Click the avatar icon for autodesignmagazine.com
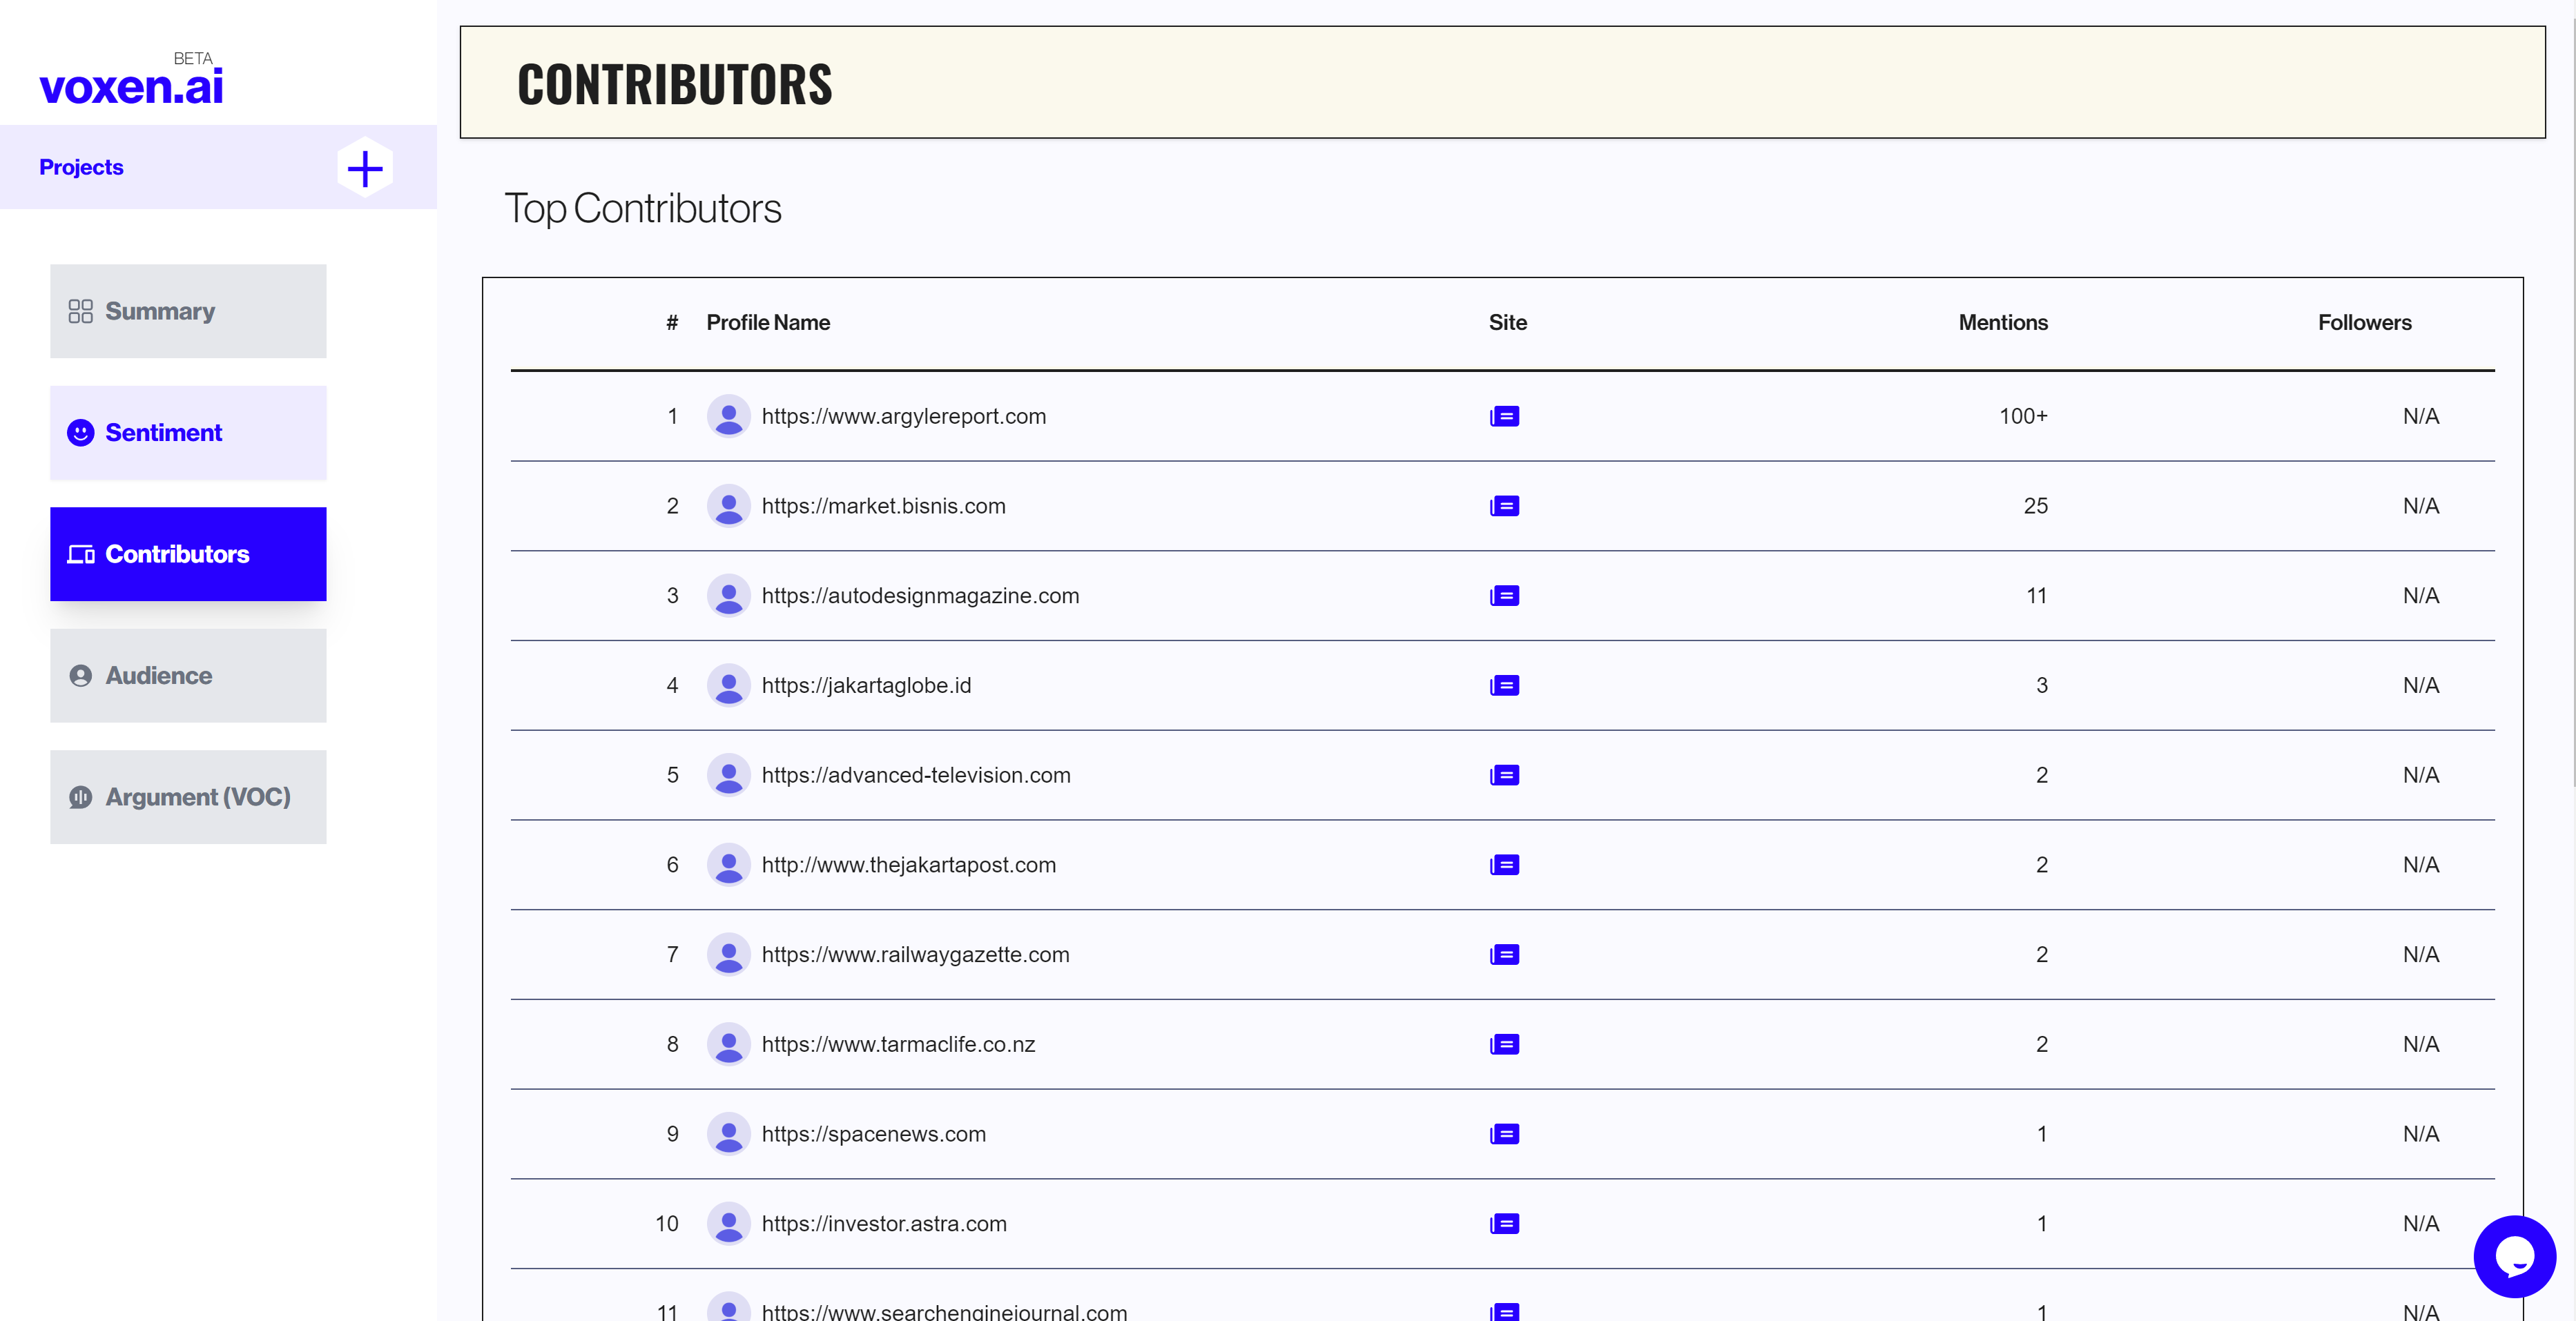 coord(728,596)
